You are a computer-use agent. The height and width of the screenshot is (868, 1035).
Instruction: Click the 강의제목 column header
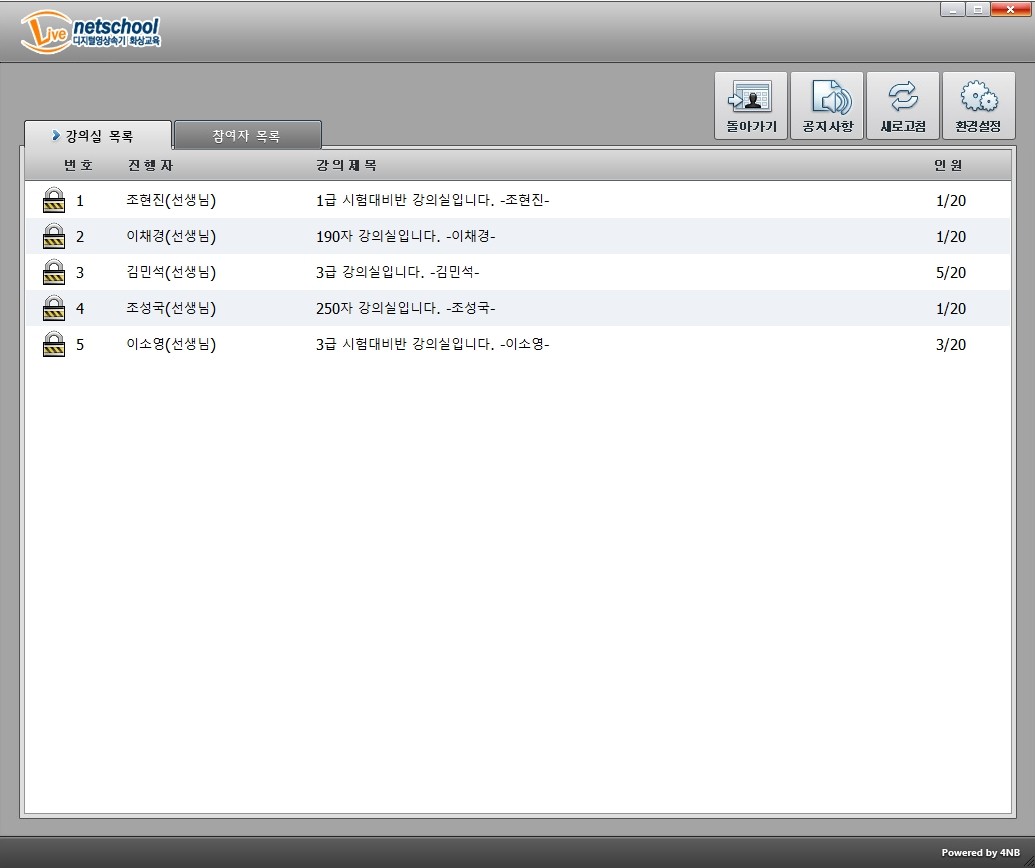tap(346, 165)
